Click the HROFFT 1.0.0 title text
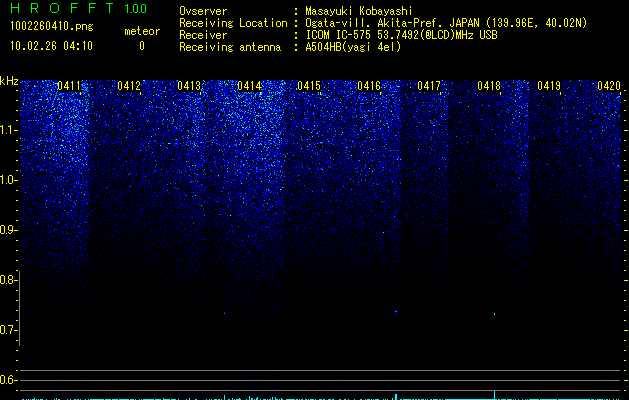This screenshot has width=629, height=400. click(x=79, y=8)
